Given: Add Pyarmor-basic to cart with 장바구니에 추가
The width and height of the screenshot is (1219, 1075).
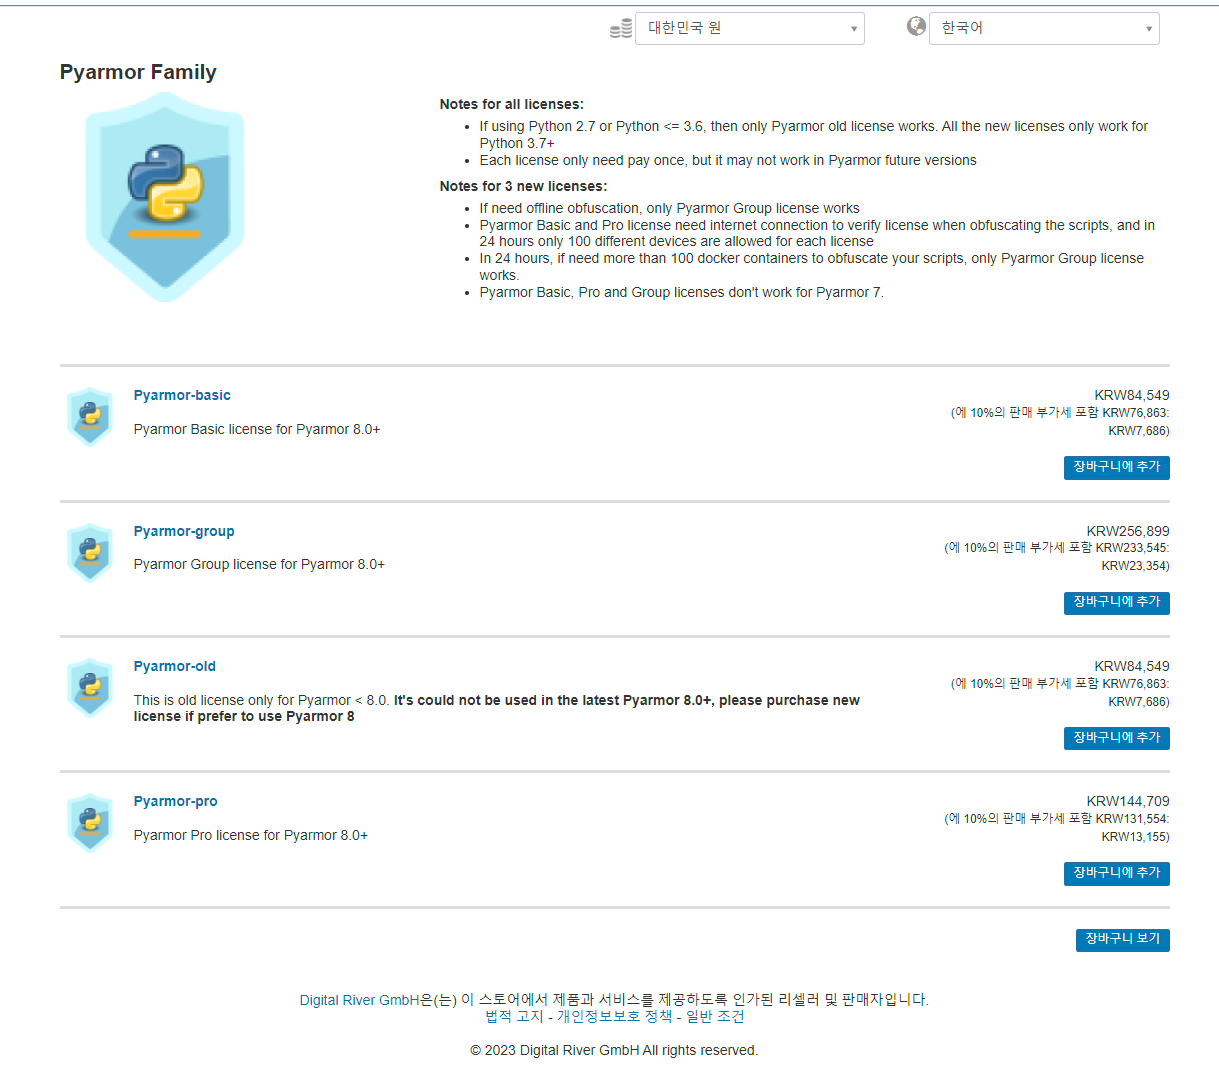Looking at the screenshot, I should click(1116, 467).
